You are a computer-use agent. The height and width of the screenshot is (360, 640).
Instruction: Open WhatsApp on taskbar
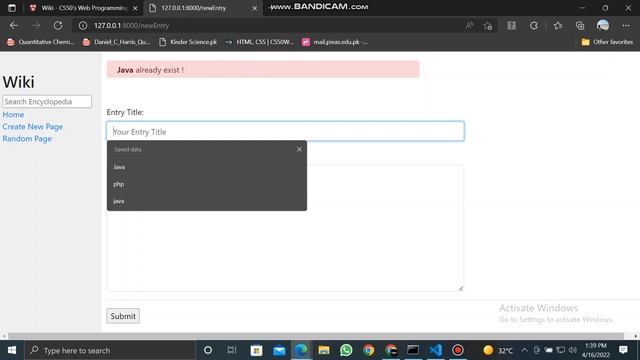pos(346,350)
